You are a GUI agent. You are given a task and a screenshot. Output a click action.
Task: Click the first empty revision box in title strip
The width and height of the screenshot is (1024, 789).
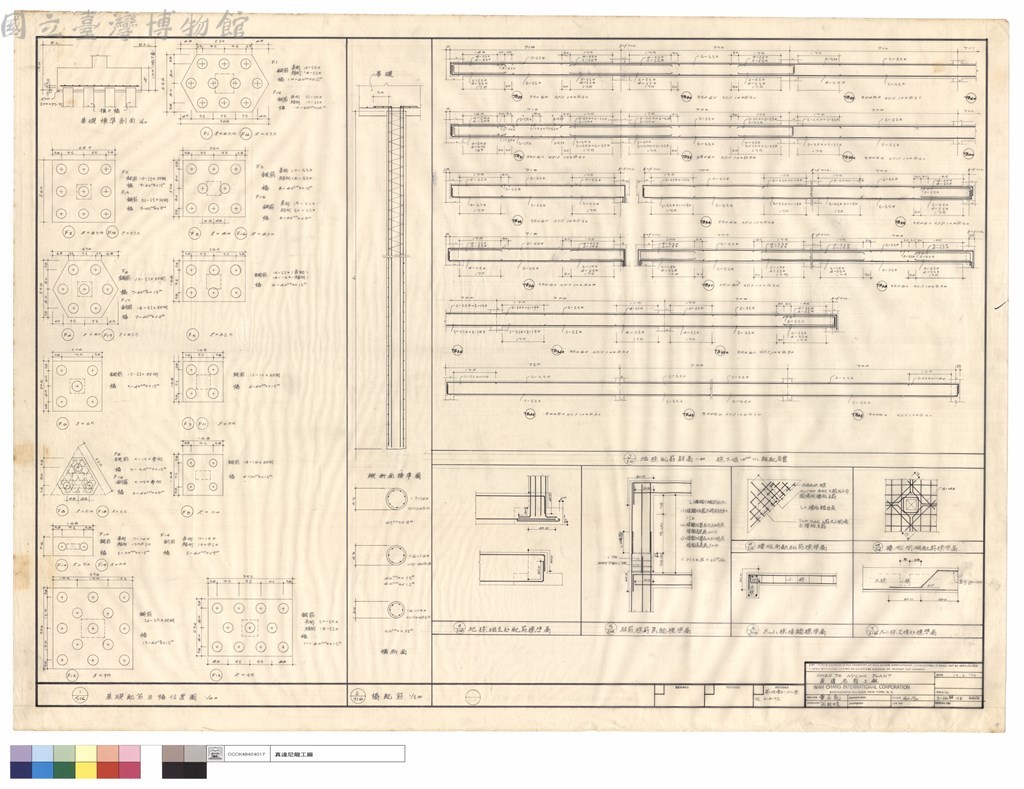click(x=679, y=695)
